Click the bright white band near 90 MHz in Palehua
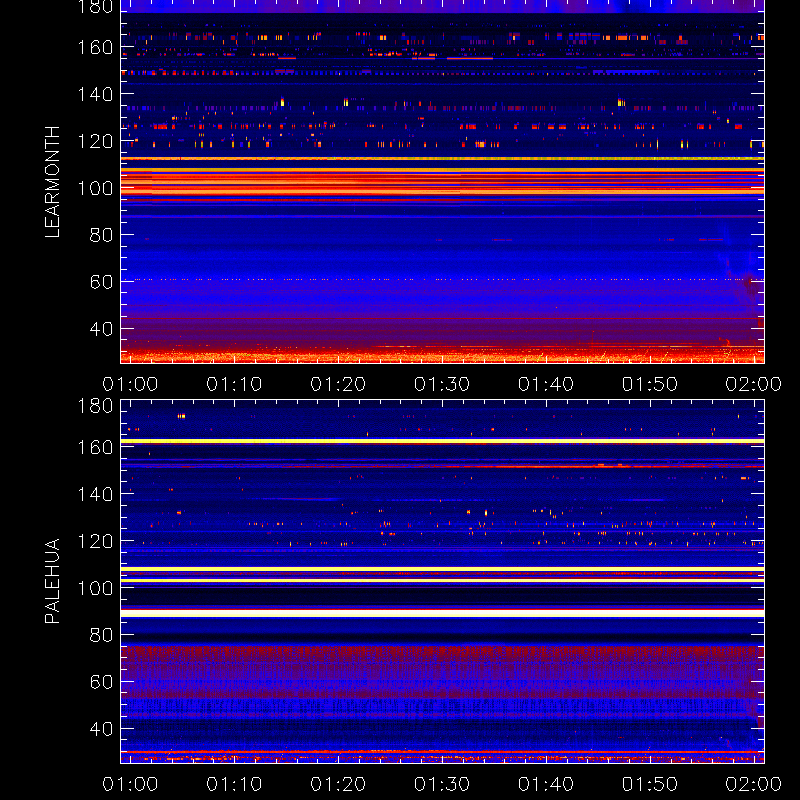Image resolution: width=800 pixels, height=800 pixels. coord(442,613)
